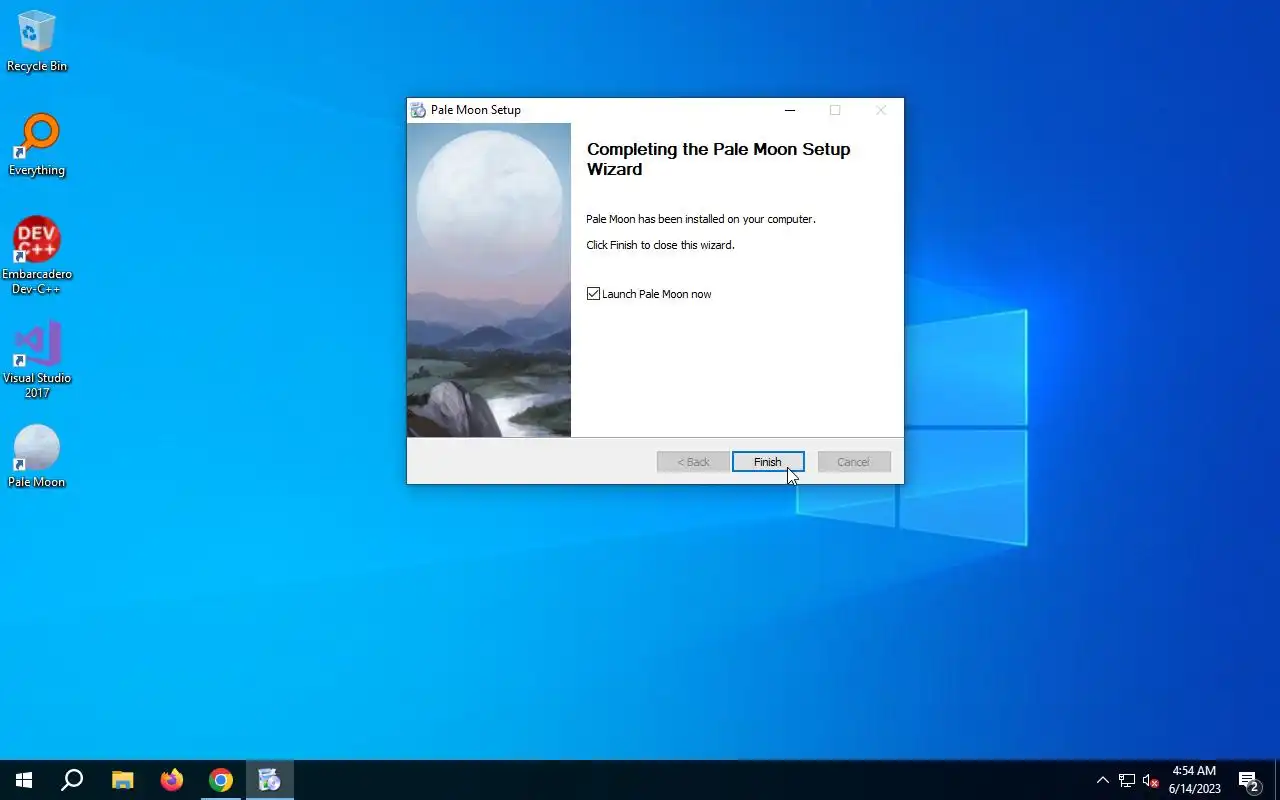Minimize the Pale Moon Setup window
Viewport: 1280px width, 800px height.
tap(790, 110)
